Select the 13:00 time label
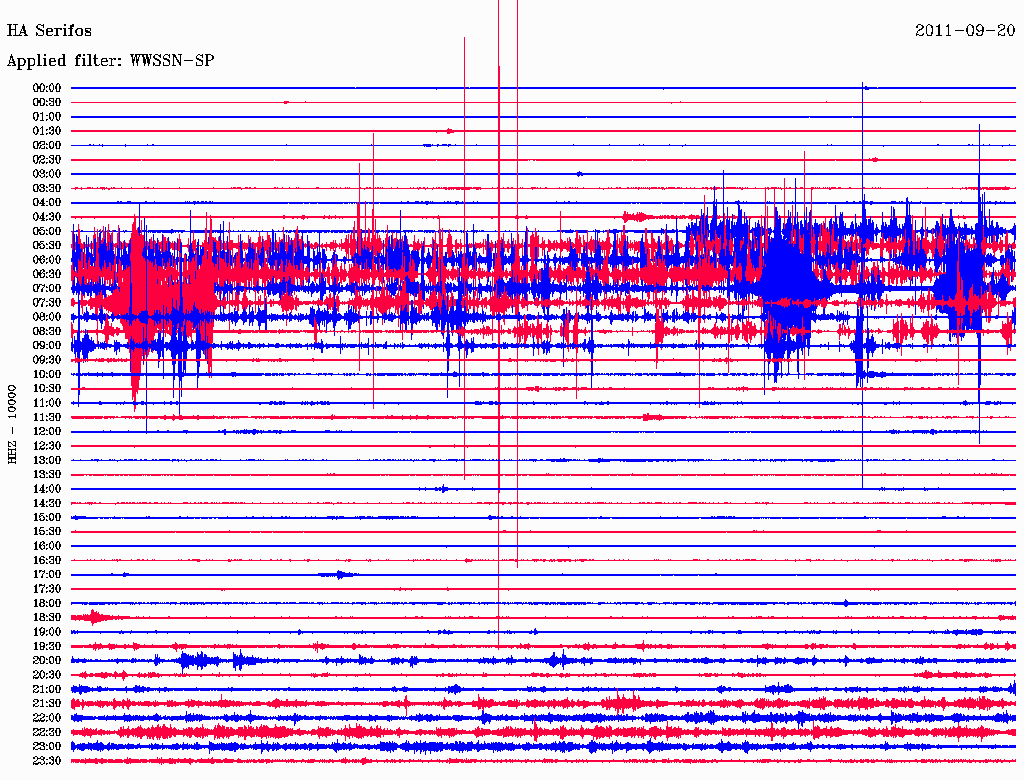 tap(47, 461)
